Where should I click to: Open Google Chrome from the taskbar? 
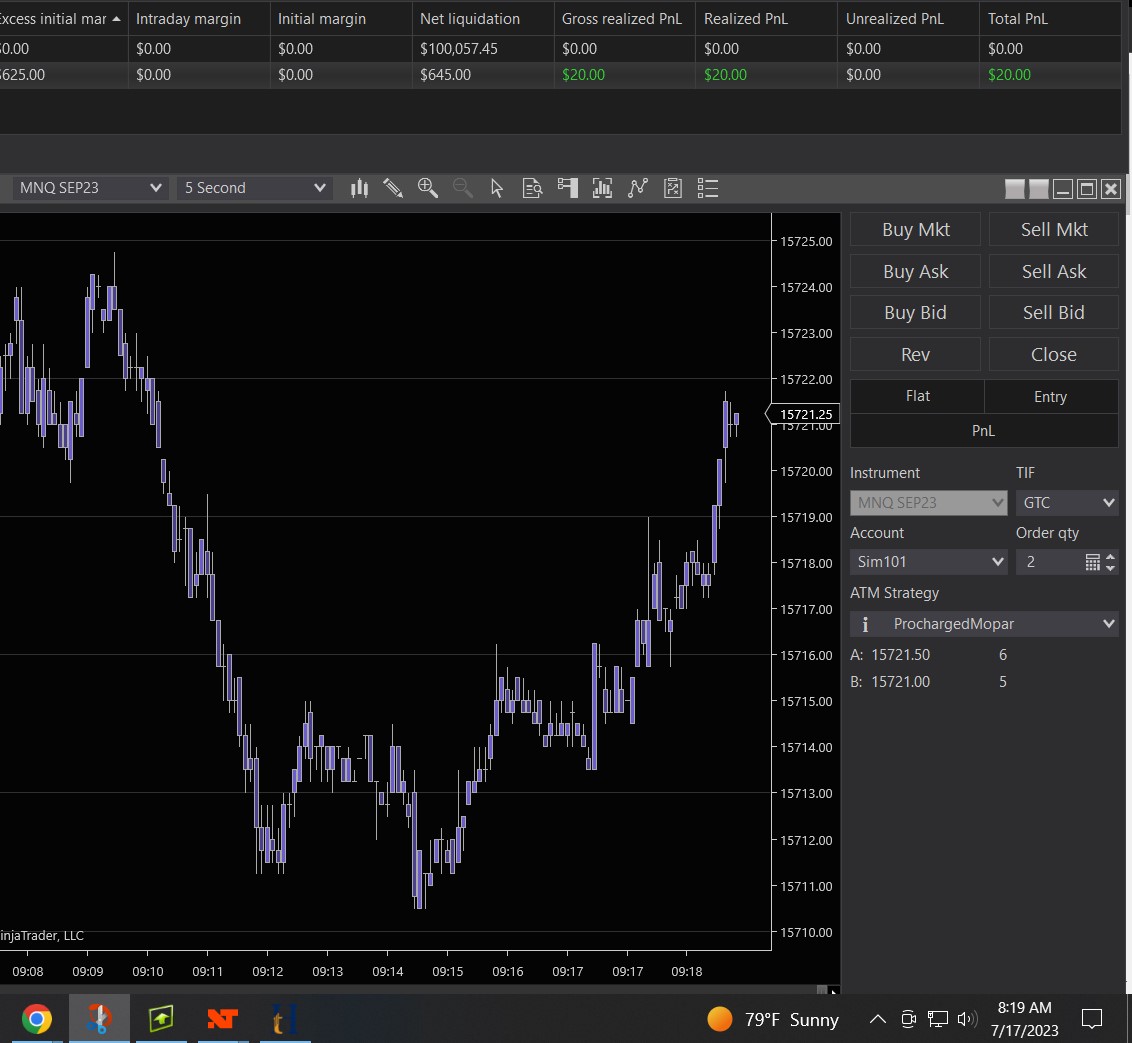[37, 1019]
